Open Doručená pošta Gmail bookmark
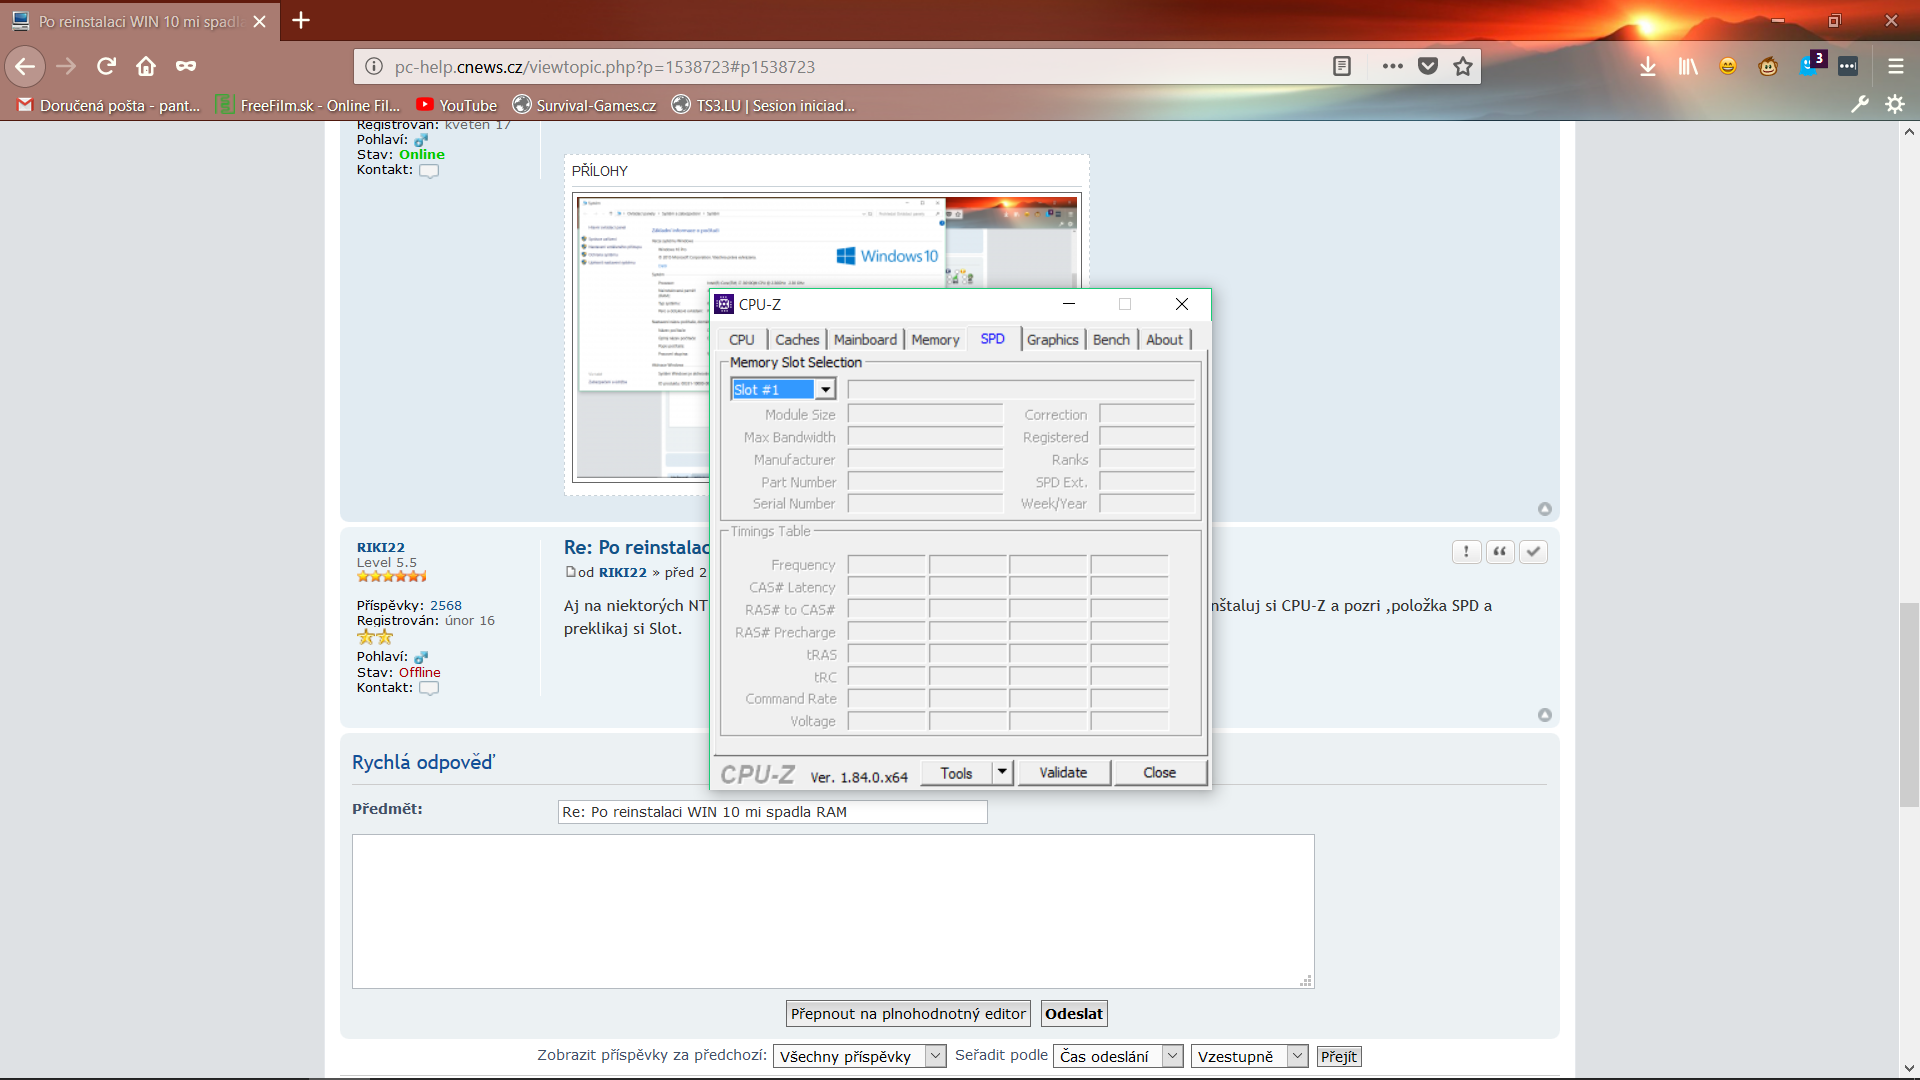1920x1080 pixels. pos(109,105)
